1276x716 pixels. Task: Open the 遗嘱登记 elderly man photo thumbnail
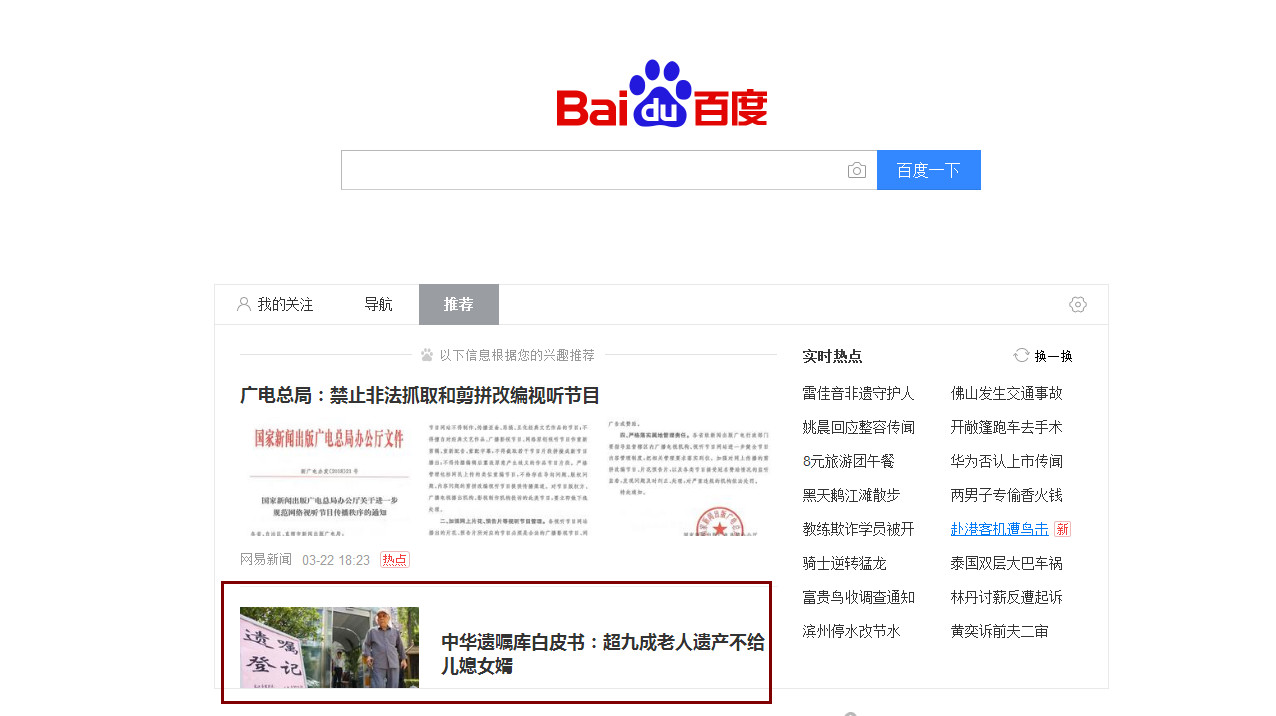click(329, 647)
